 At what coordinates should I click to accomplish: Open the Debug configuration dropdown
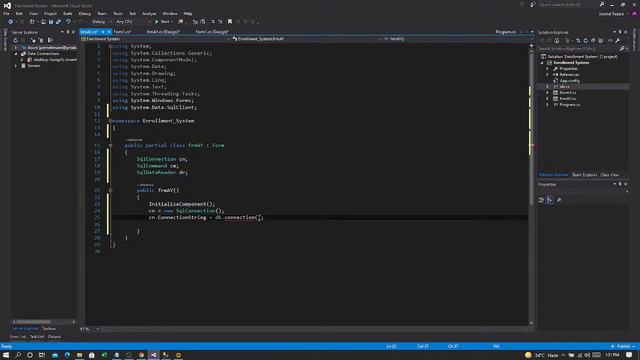pyautogui.click(x=101, y=22)
